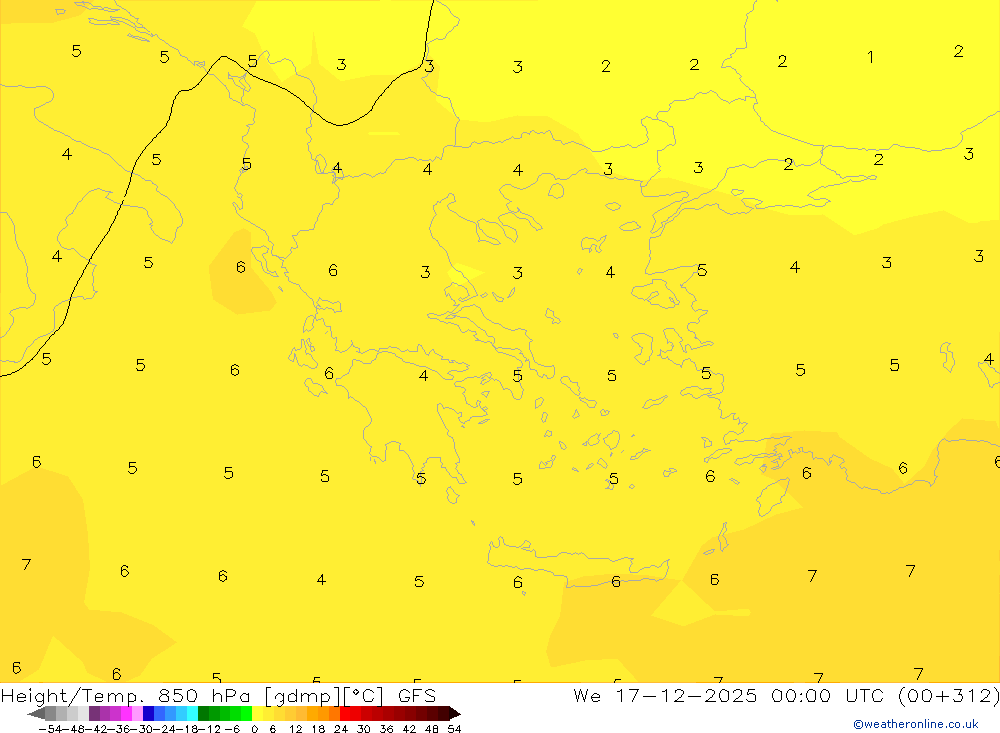Click the "-24" legend scale label
Screen dimensions: 1000x733
click(165, 729)
